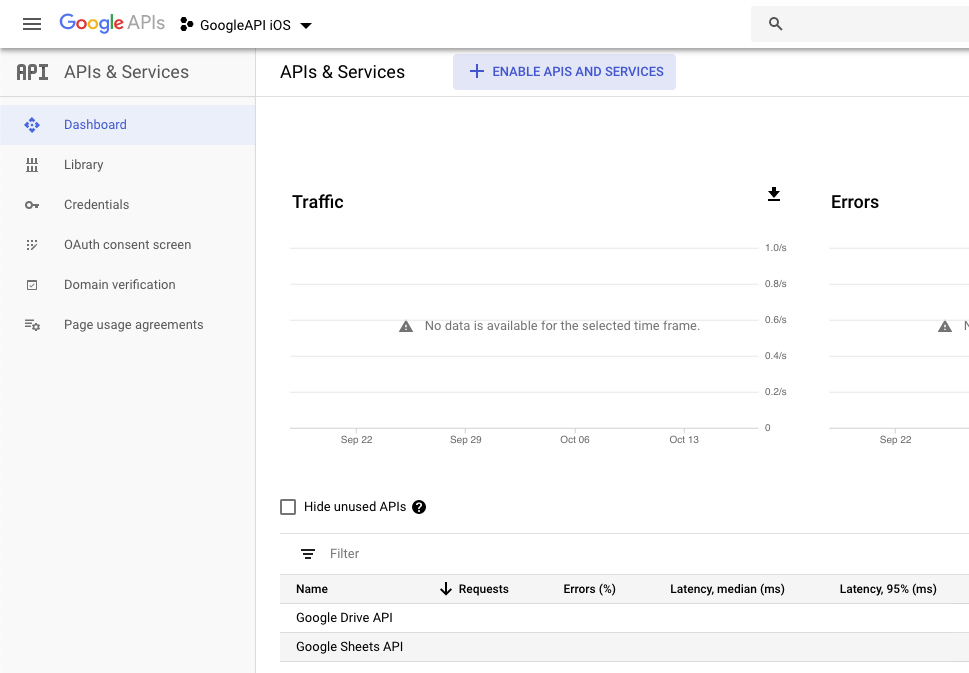Click the Library icon in sidebar
This screenshot has width=969, height=673.
(x=32, y=165)
